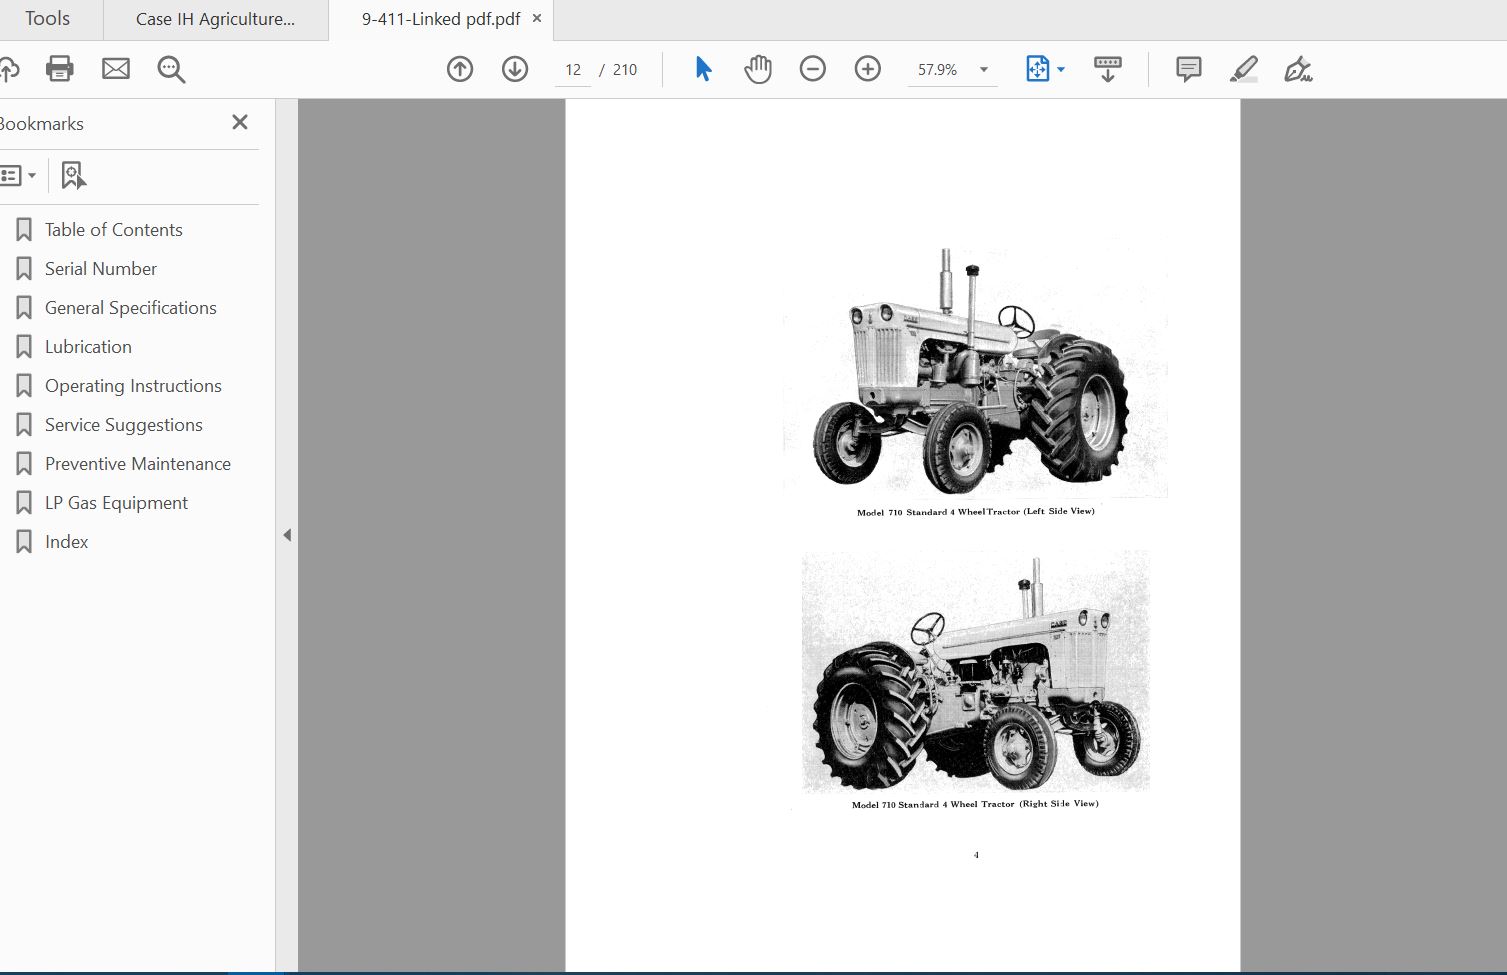Switch to Case IH Agriculture tab

(215, 19)
